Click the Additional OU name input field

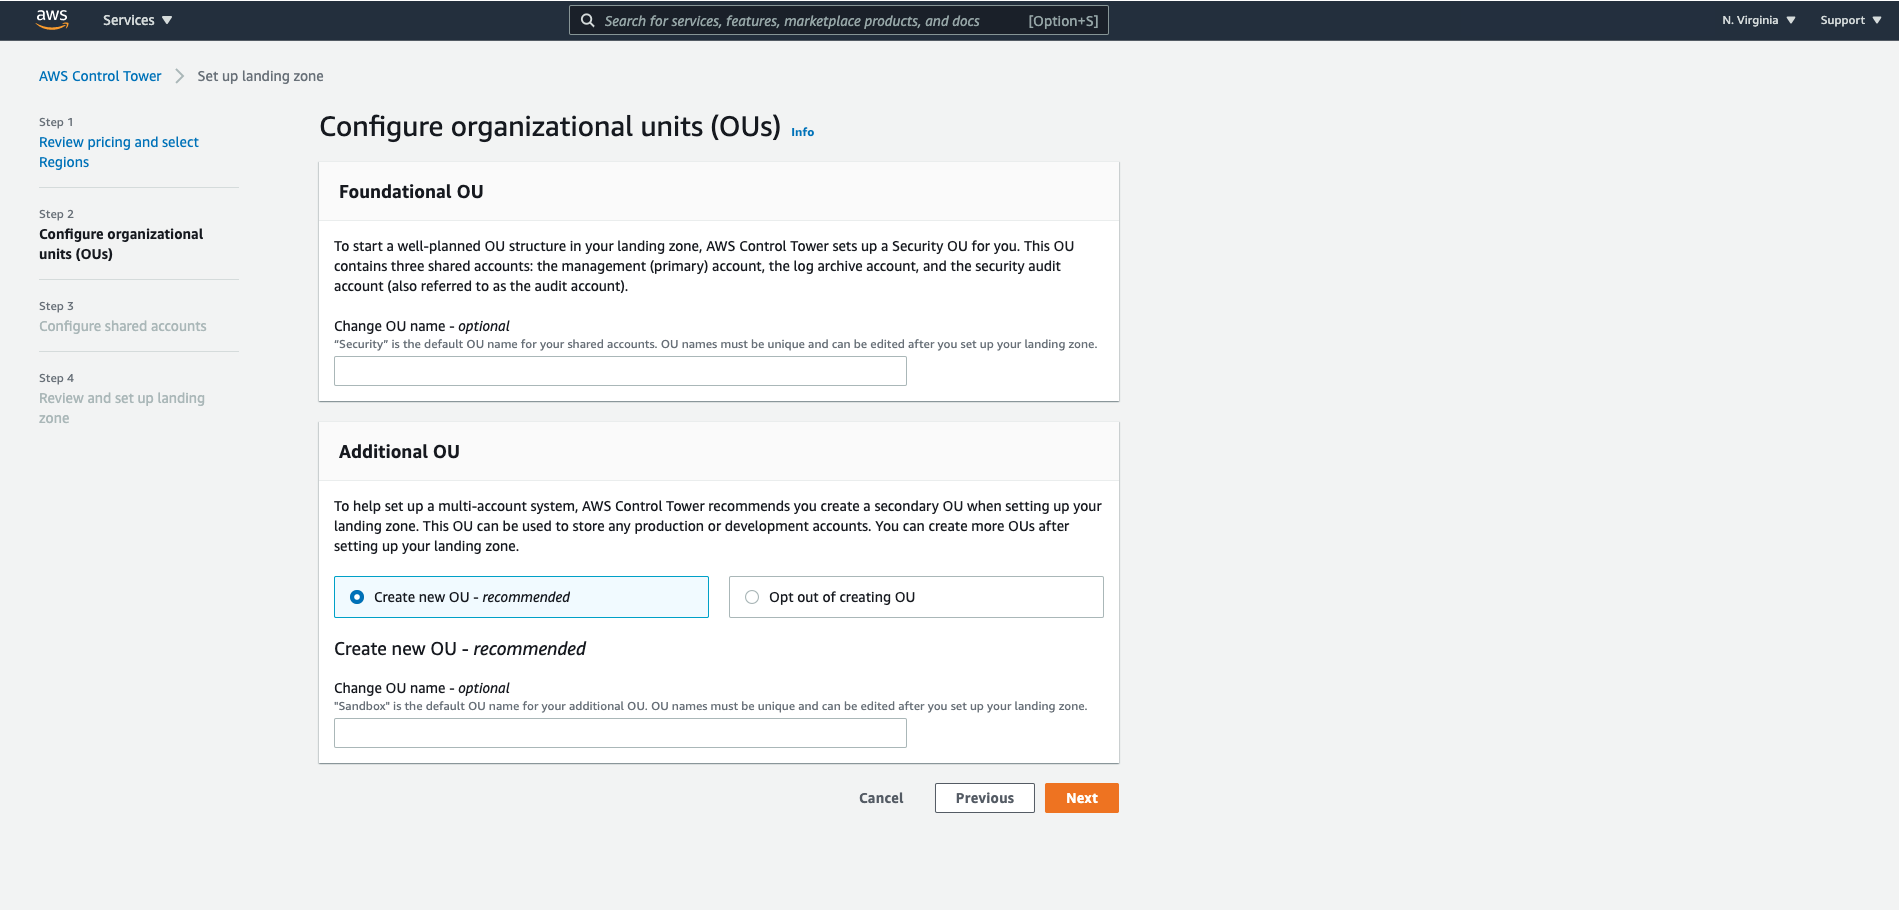pos(620,733)
